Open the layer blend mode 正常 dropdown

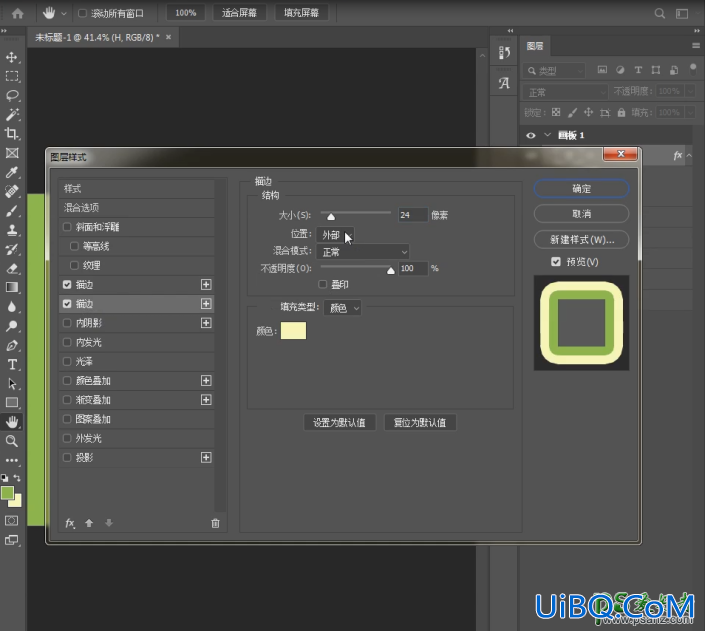565,92
